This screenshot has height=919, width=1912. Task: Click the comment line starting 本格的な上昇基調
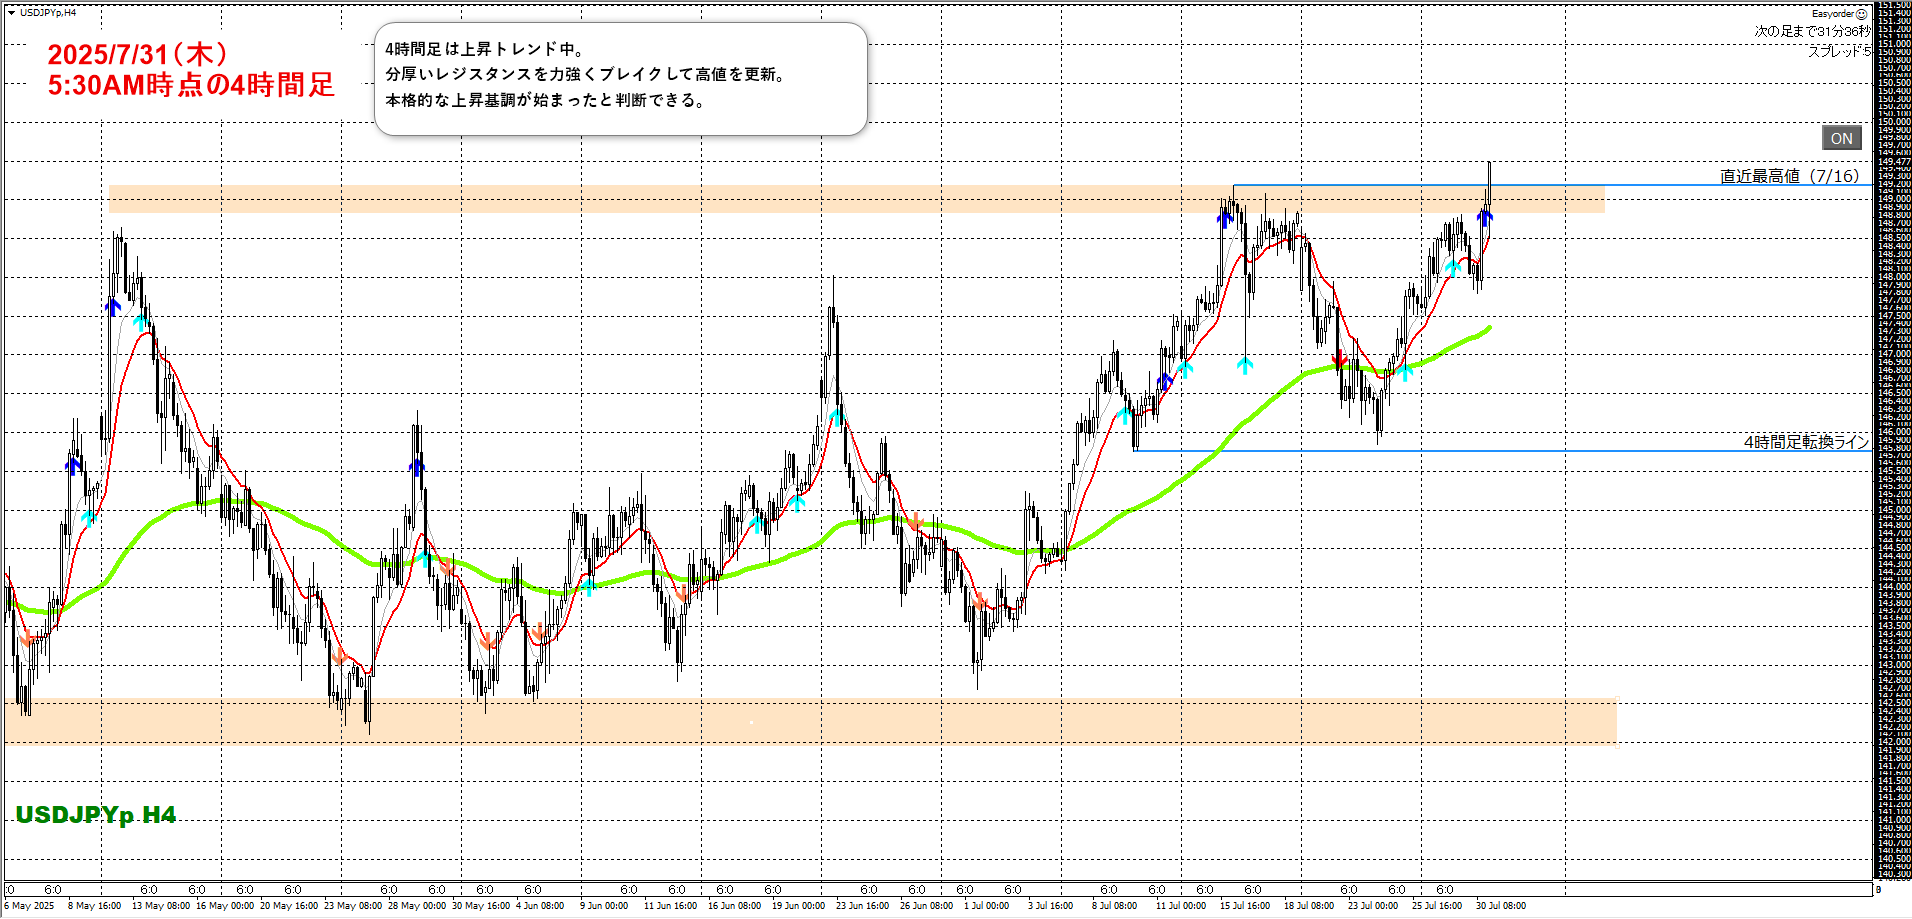546,100
